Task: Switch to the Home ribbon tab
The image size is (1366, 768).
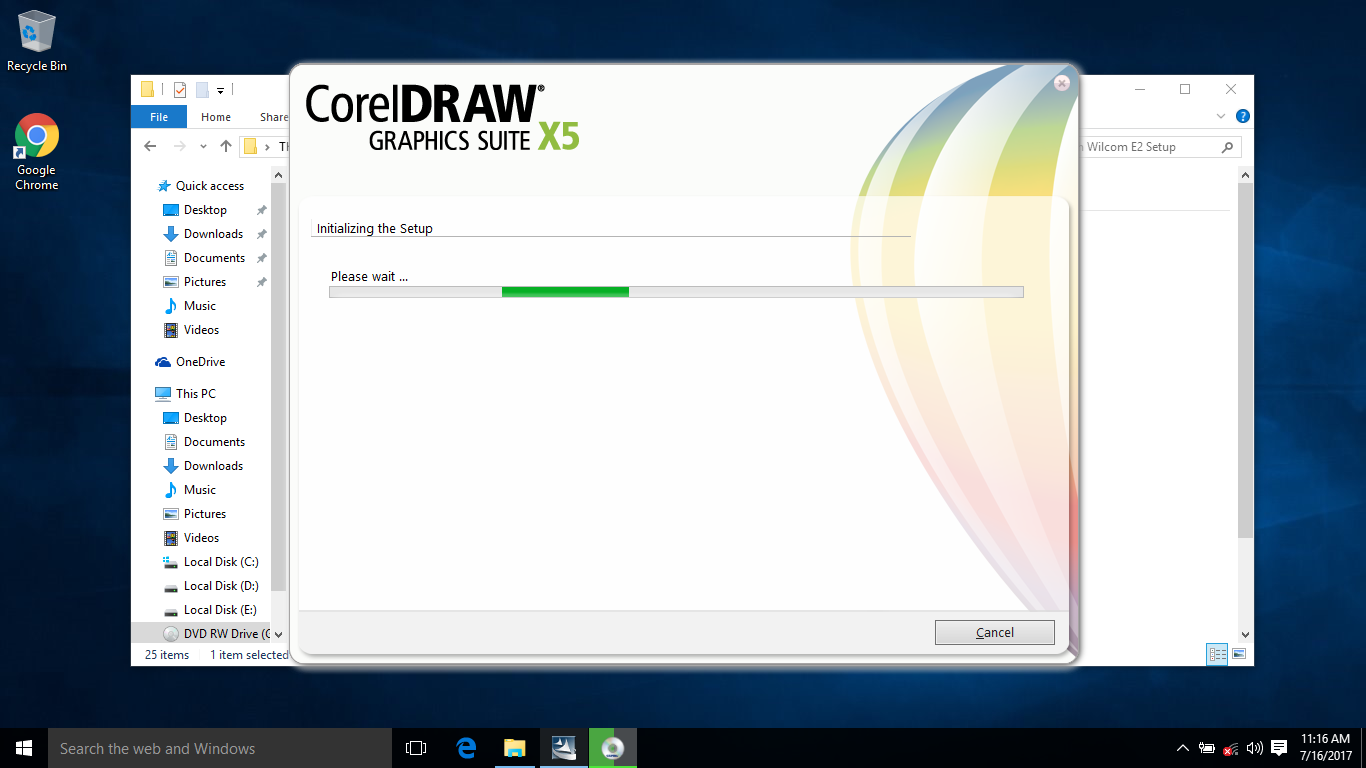Action: [216, 117]
